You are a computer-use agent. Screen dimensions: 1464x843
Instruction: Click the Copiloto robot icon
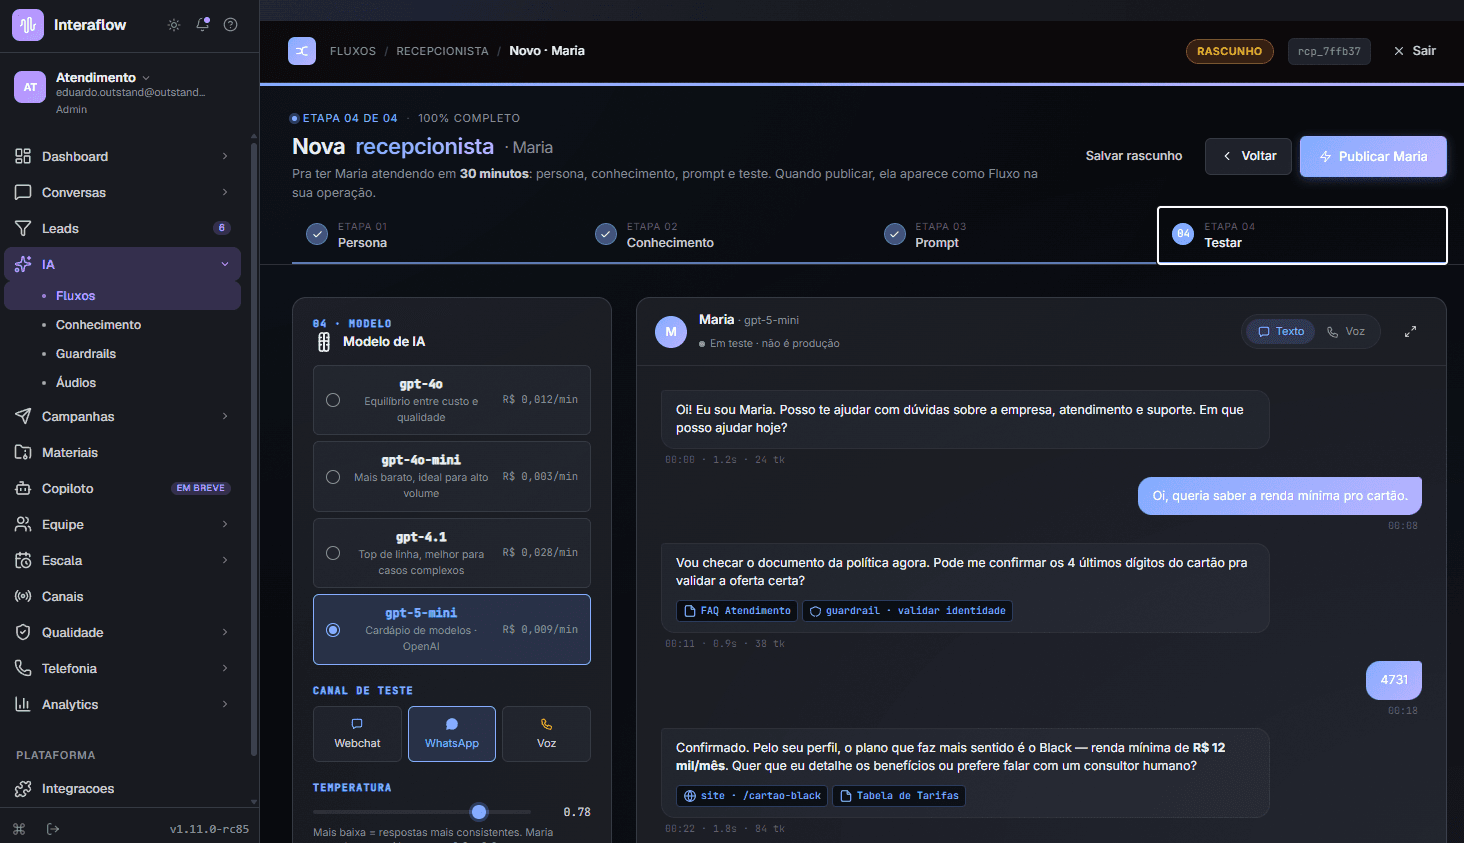(23, 488)
